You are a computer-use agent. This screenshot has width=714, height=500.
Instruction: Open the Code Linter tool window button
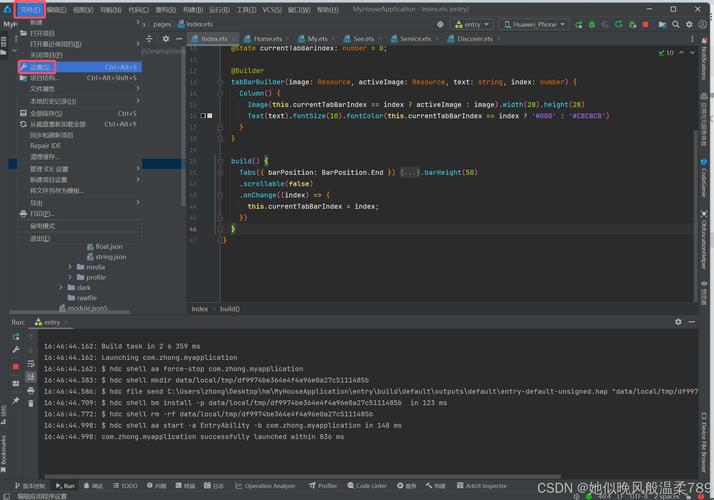click(367, 486)
